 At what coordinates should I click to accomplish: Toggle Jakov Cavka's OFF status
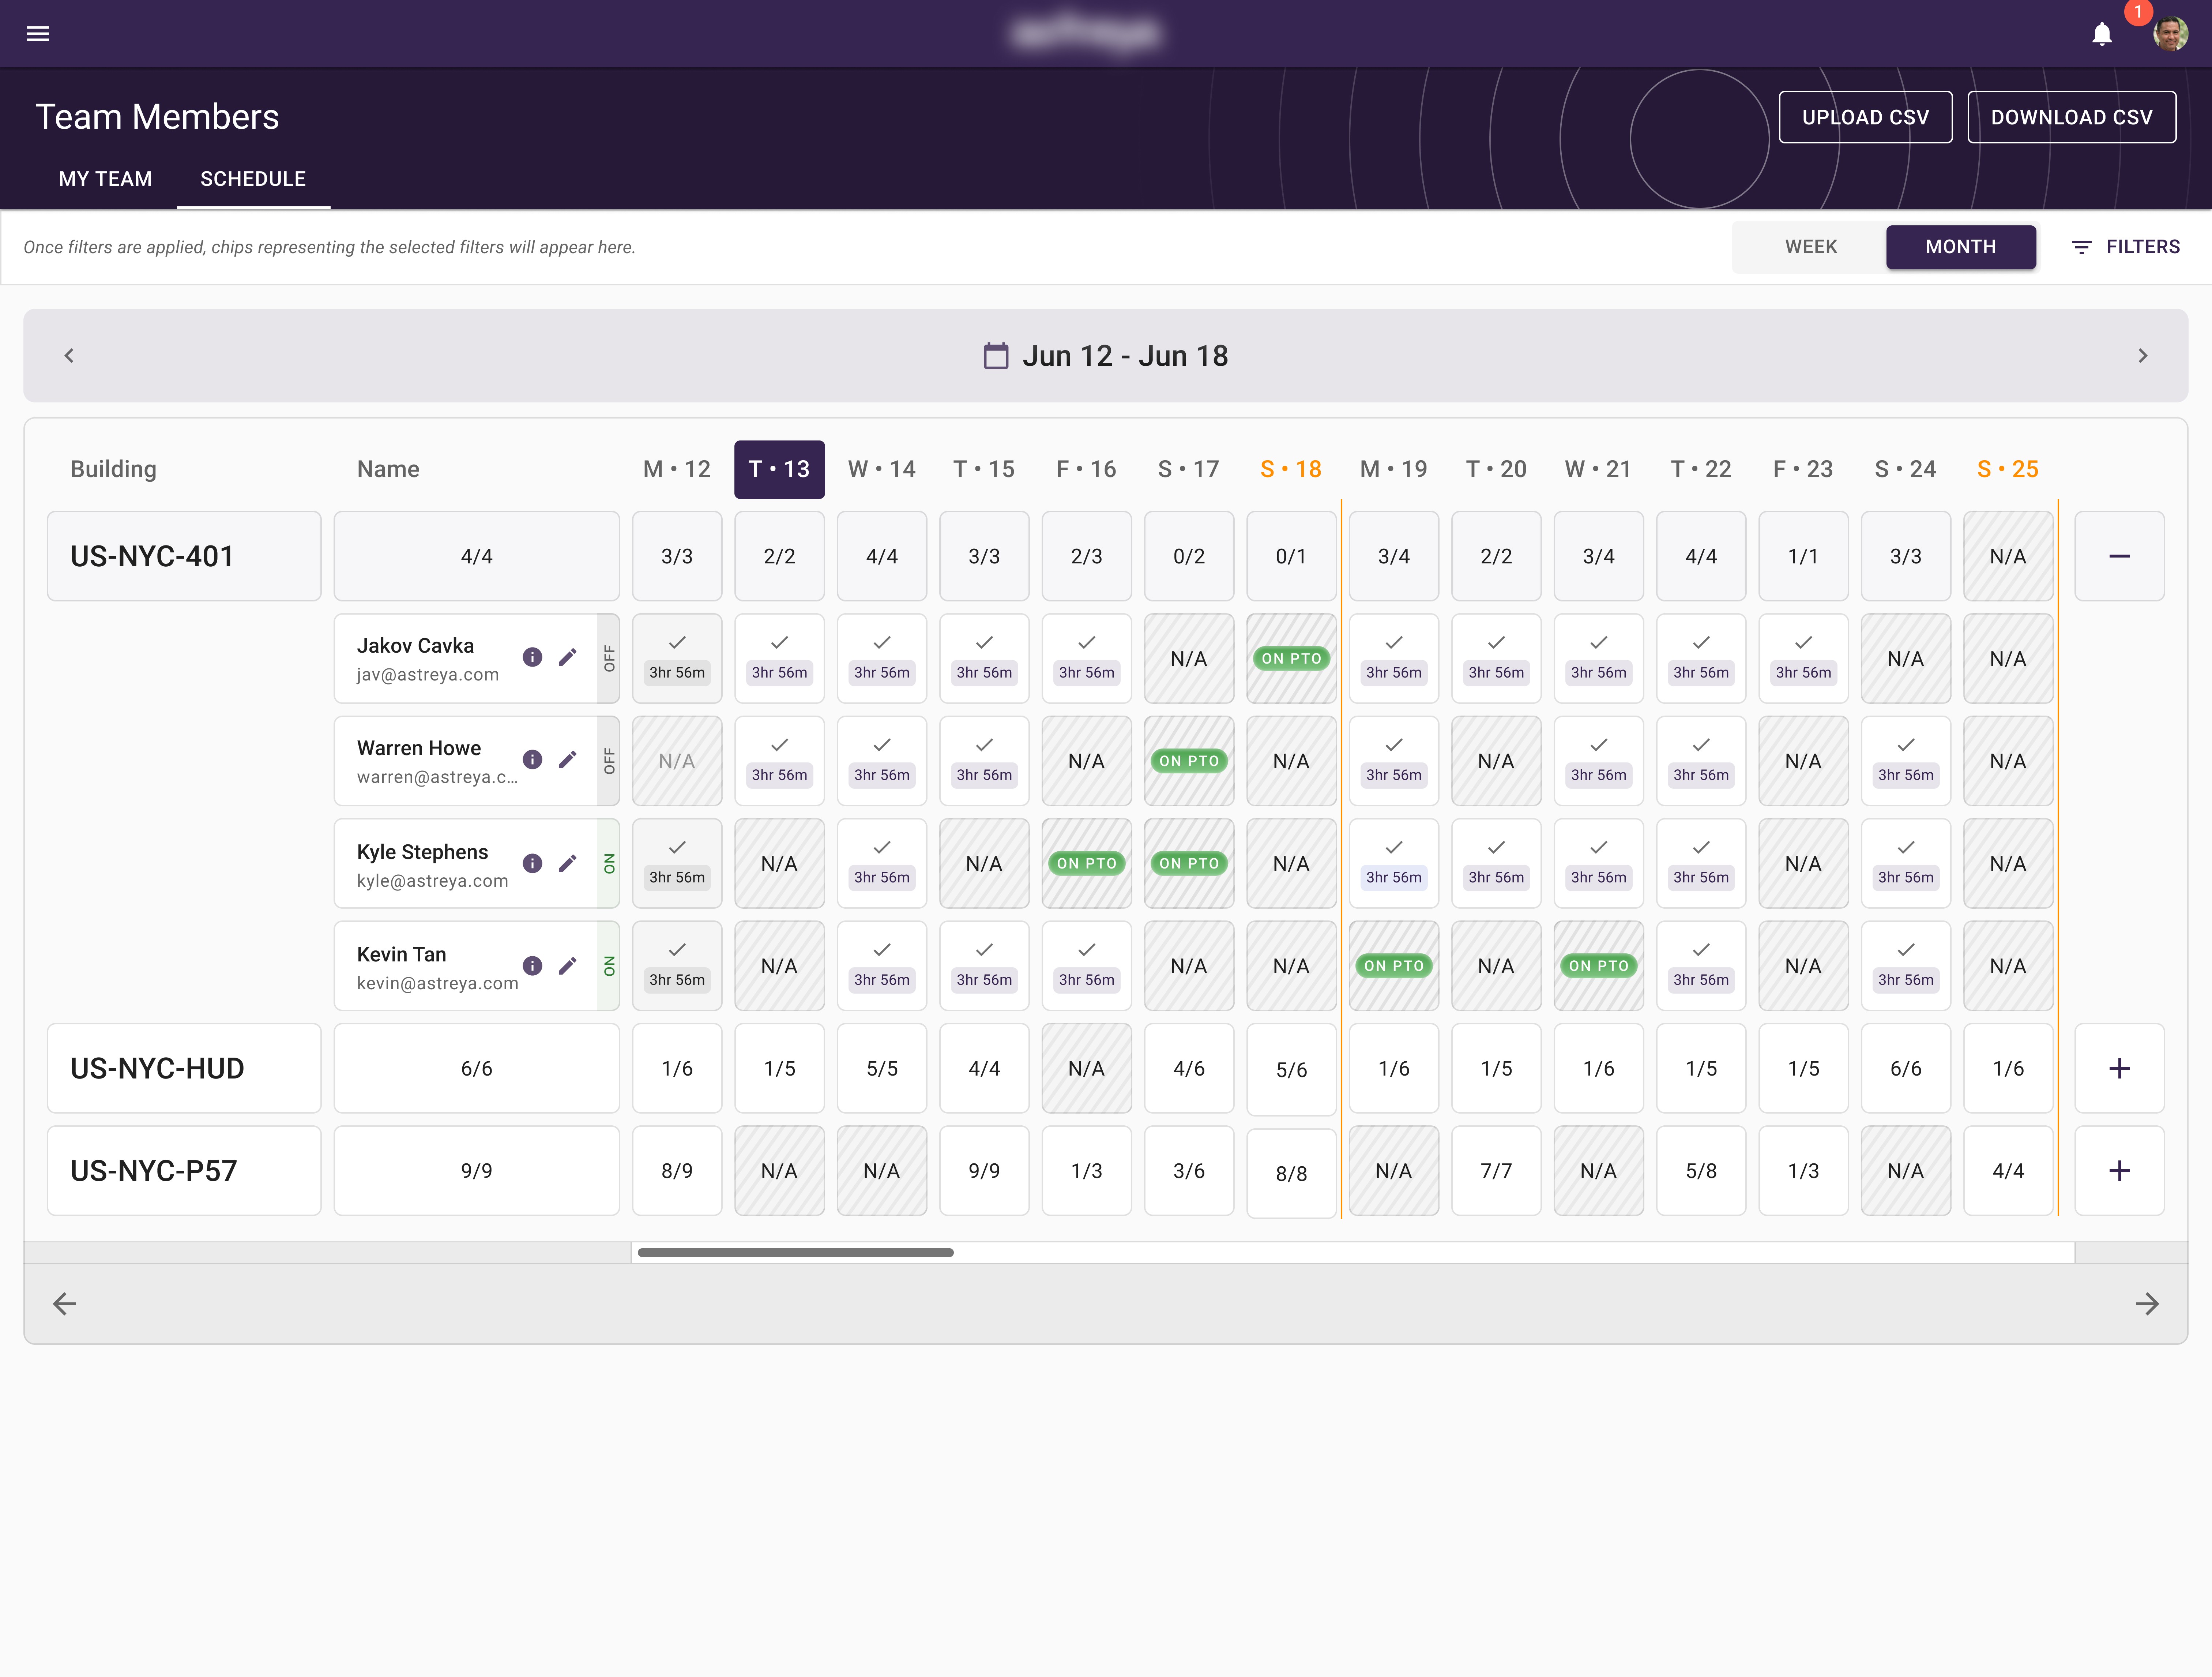point(609,658)
